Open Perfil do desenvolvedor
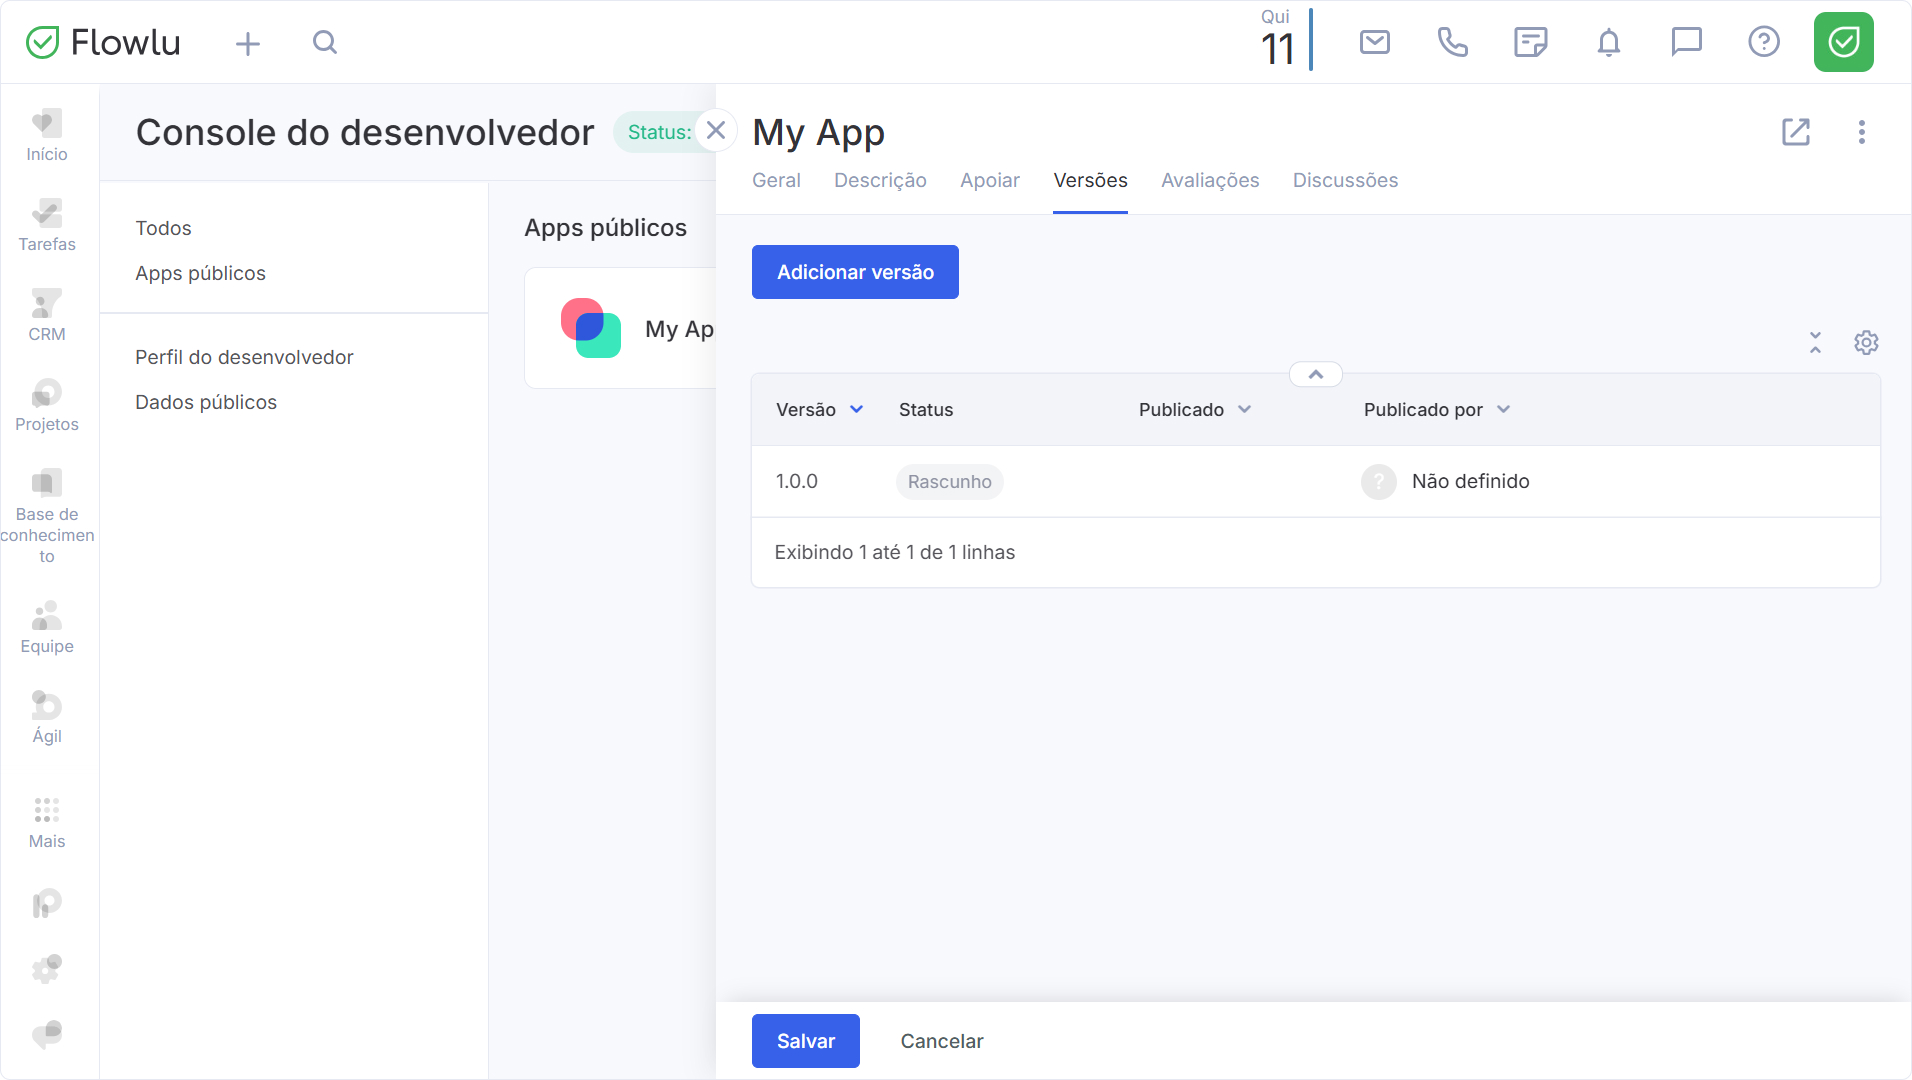Viewport: 1912px width, 1080px height. tap(244, 357)
